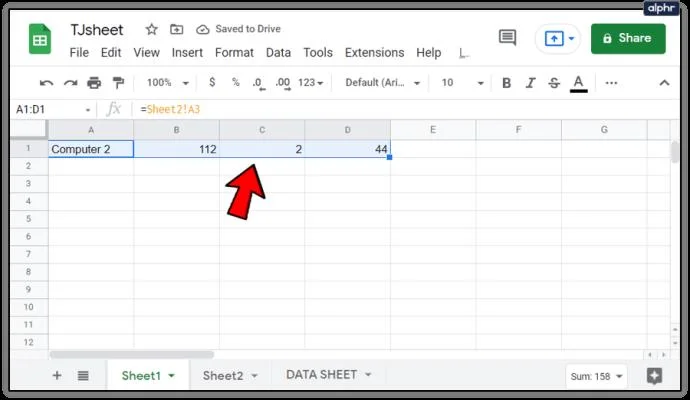Screen dimensions: 690x400
Task: Activate the Paint format tool
Action: click(x=118, y=83)
